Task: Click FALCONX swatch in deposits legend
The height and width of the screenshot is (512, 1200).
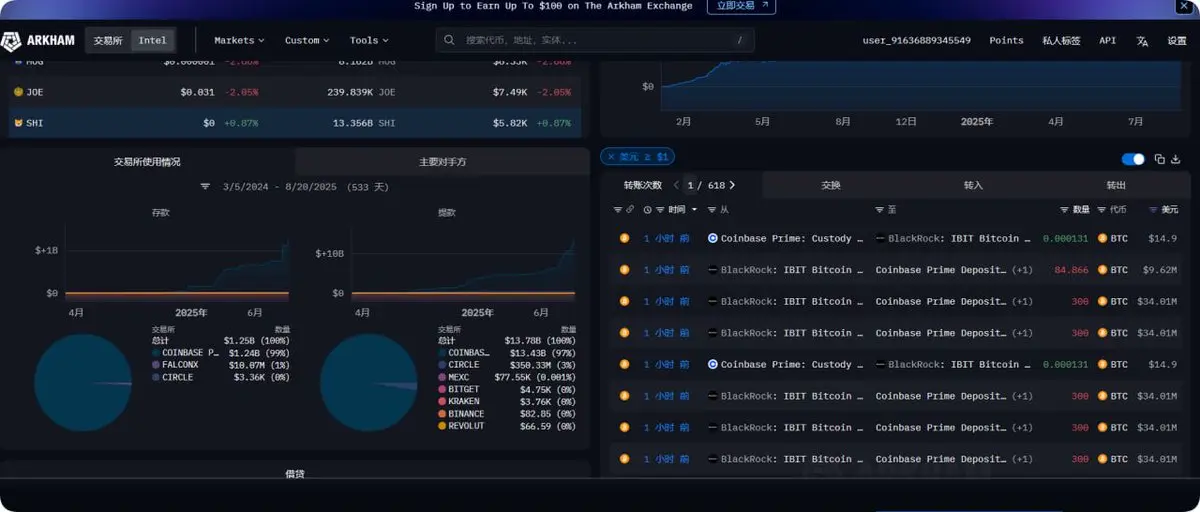Action: pos(155,365)
